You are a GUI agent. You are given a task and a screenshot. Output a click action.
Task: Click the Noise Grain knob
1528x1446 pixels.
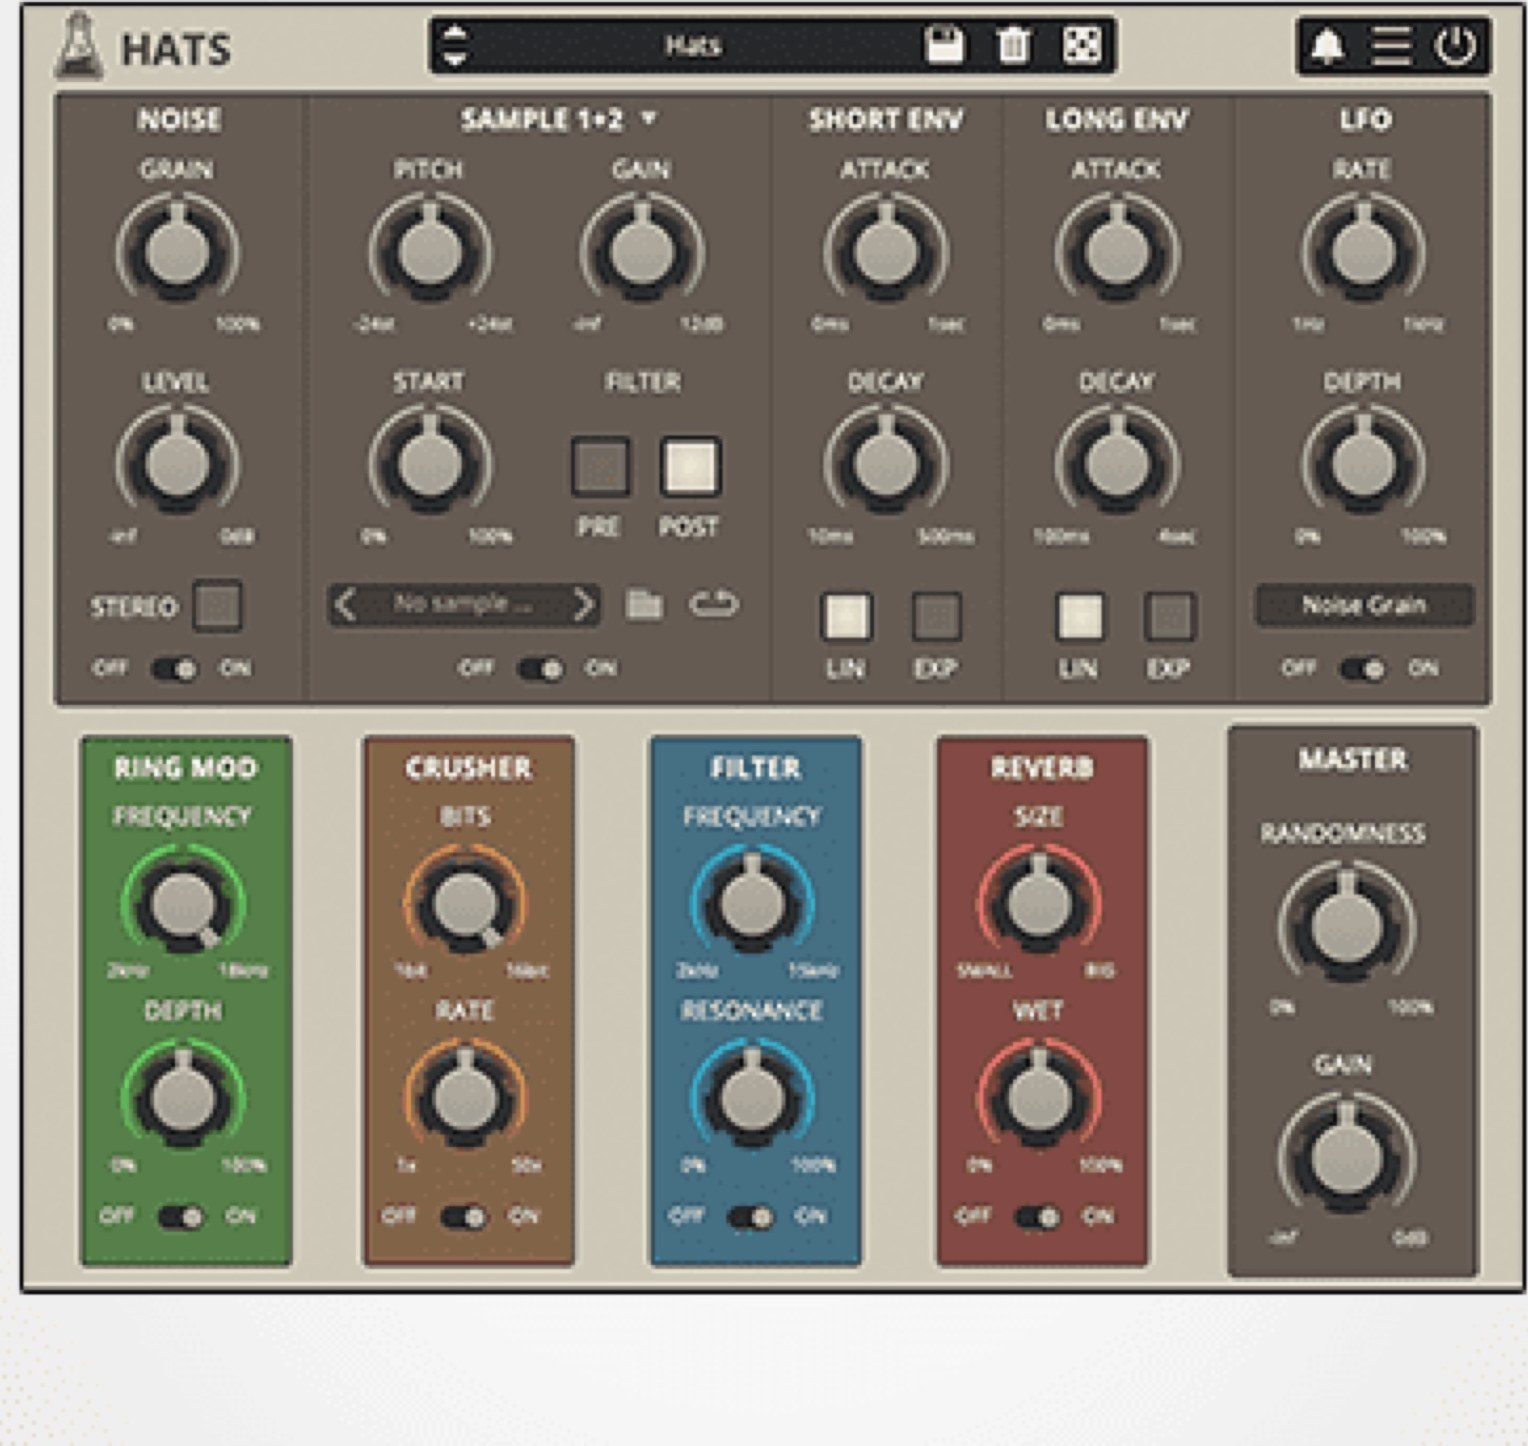178,252
